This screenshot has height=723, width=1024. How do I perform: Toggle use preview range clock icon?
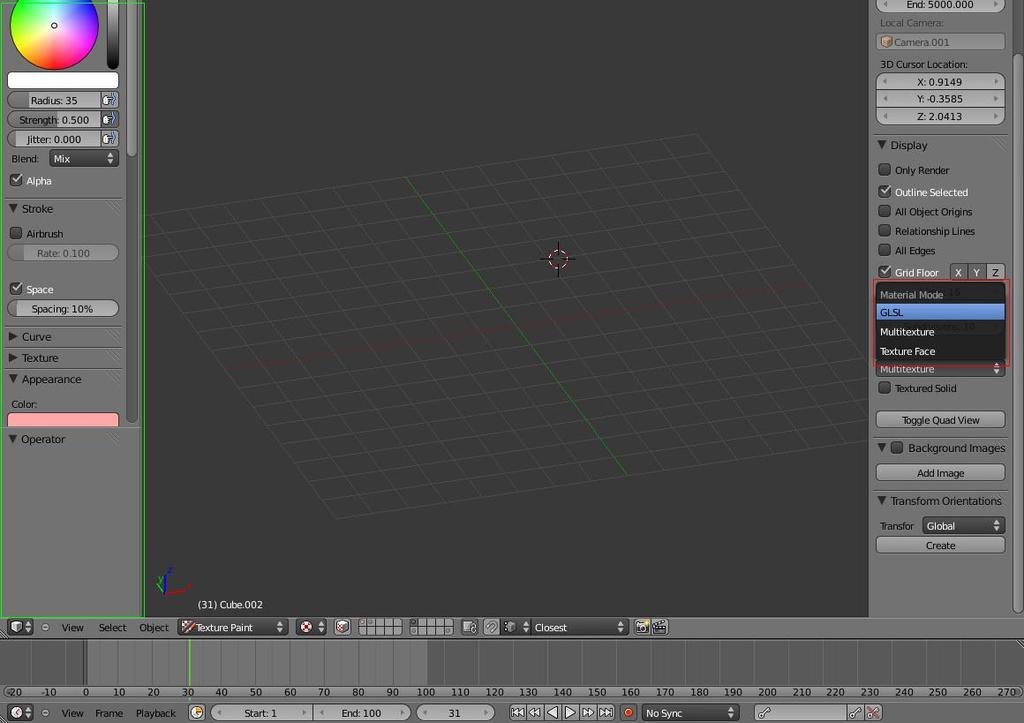pos(197,713)
